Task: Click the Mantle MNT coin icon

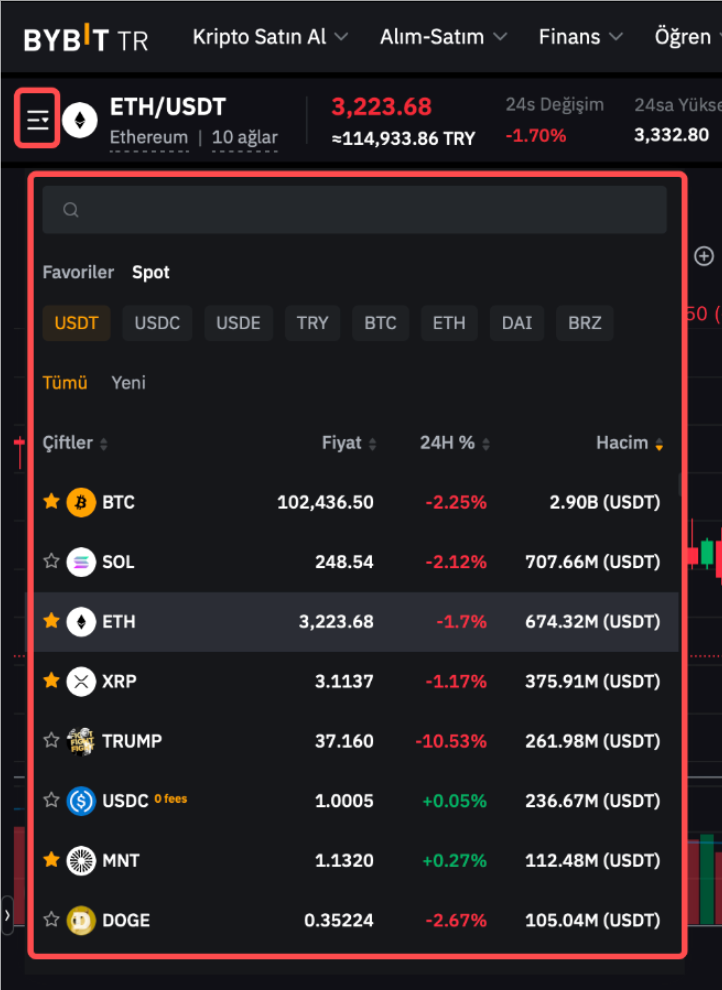Action: pos(81,860)
